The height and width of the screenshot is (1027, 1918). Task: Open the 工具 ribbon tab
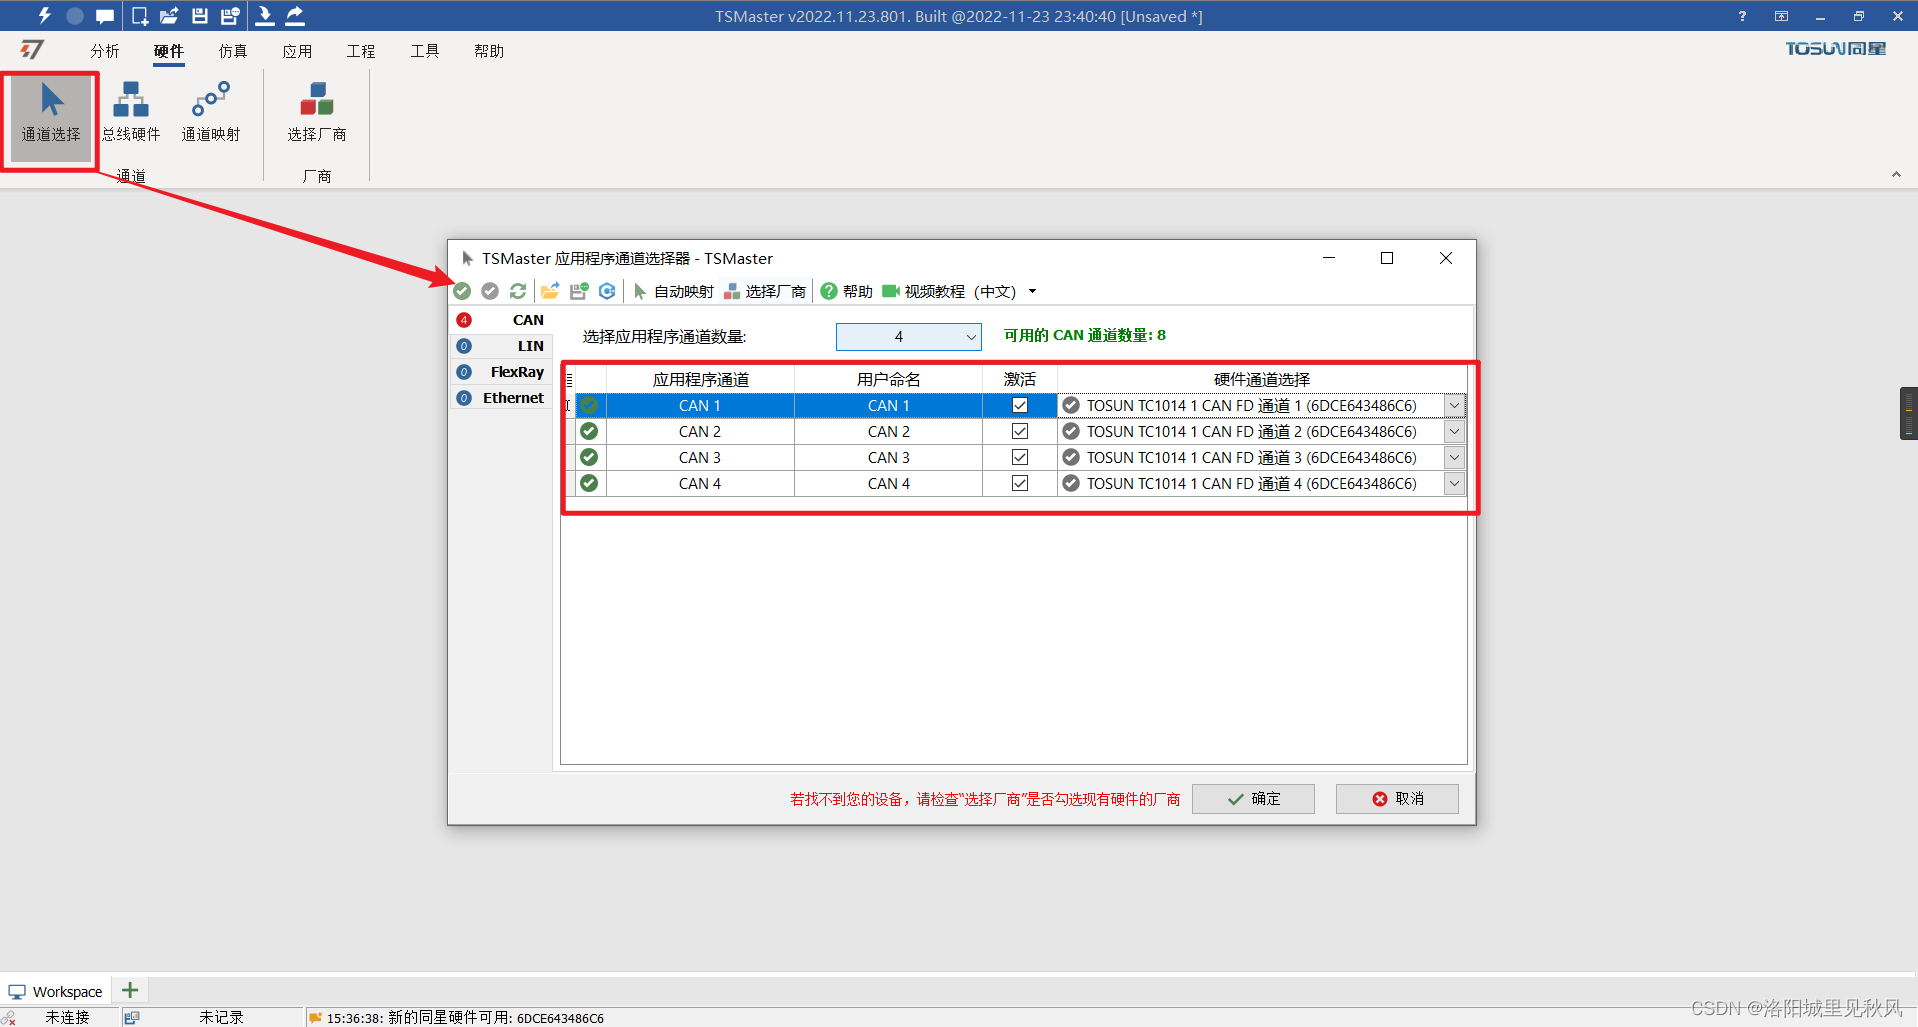click(x=425, y=51)
